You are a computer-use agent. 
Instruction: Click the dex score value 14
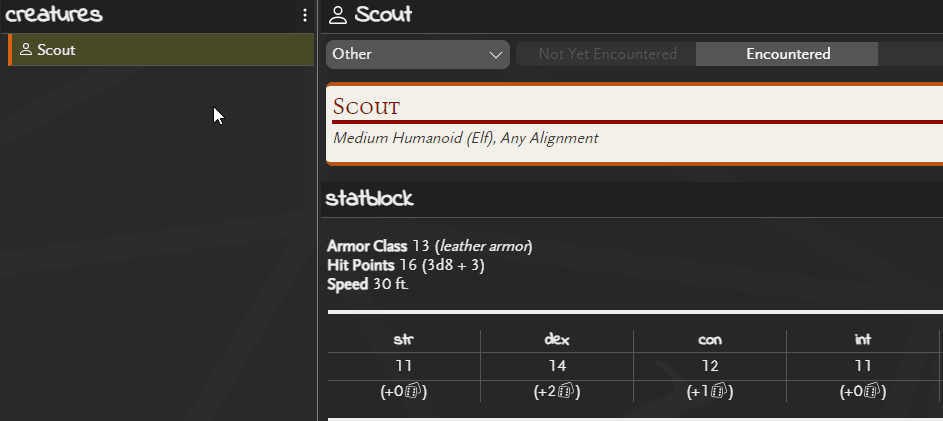coord(557,366)
